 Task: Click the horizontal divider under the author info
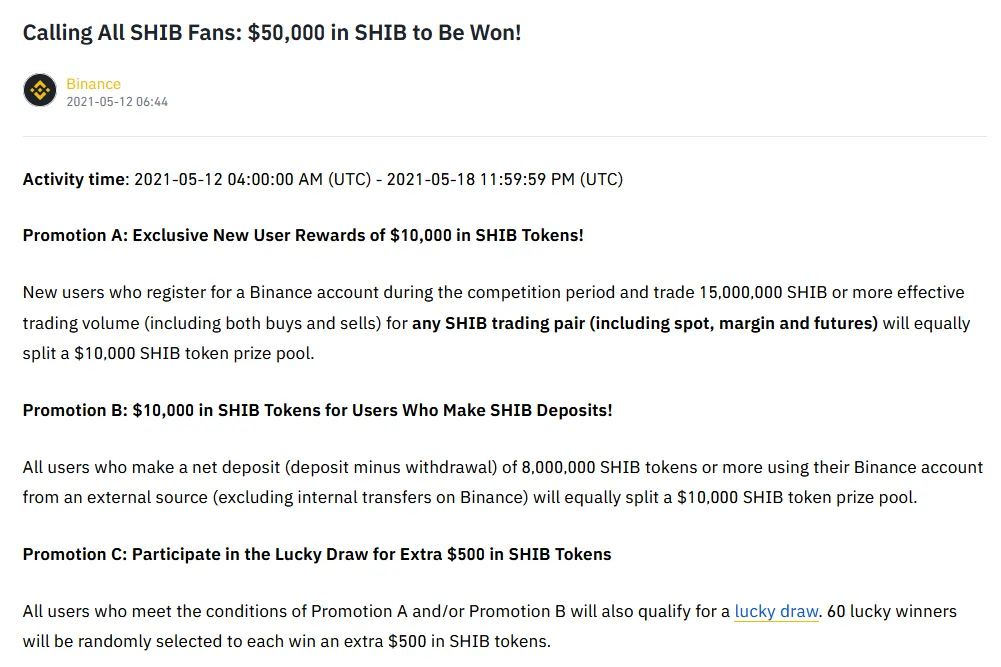504,136
